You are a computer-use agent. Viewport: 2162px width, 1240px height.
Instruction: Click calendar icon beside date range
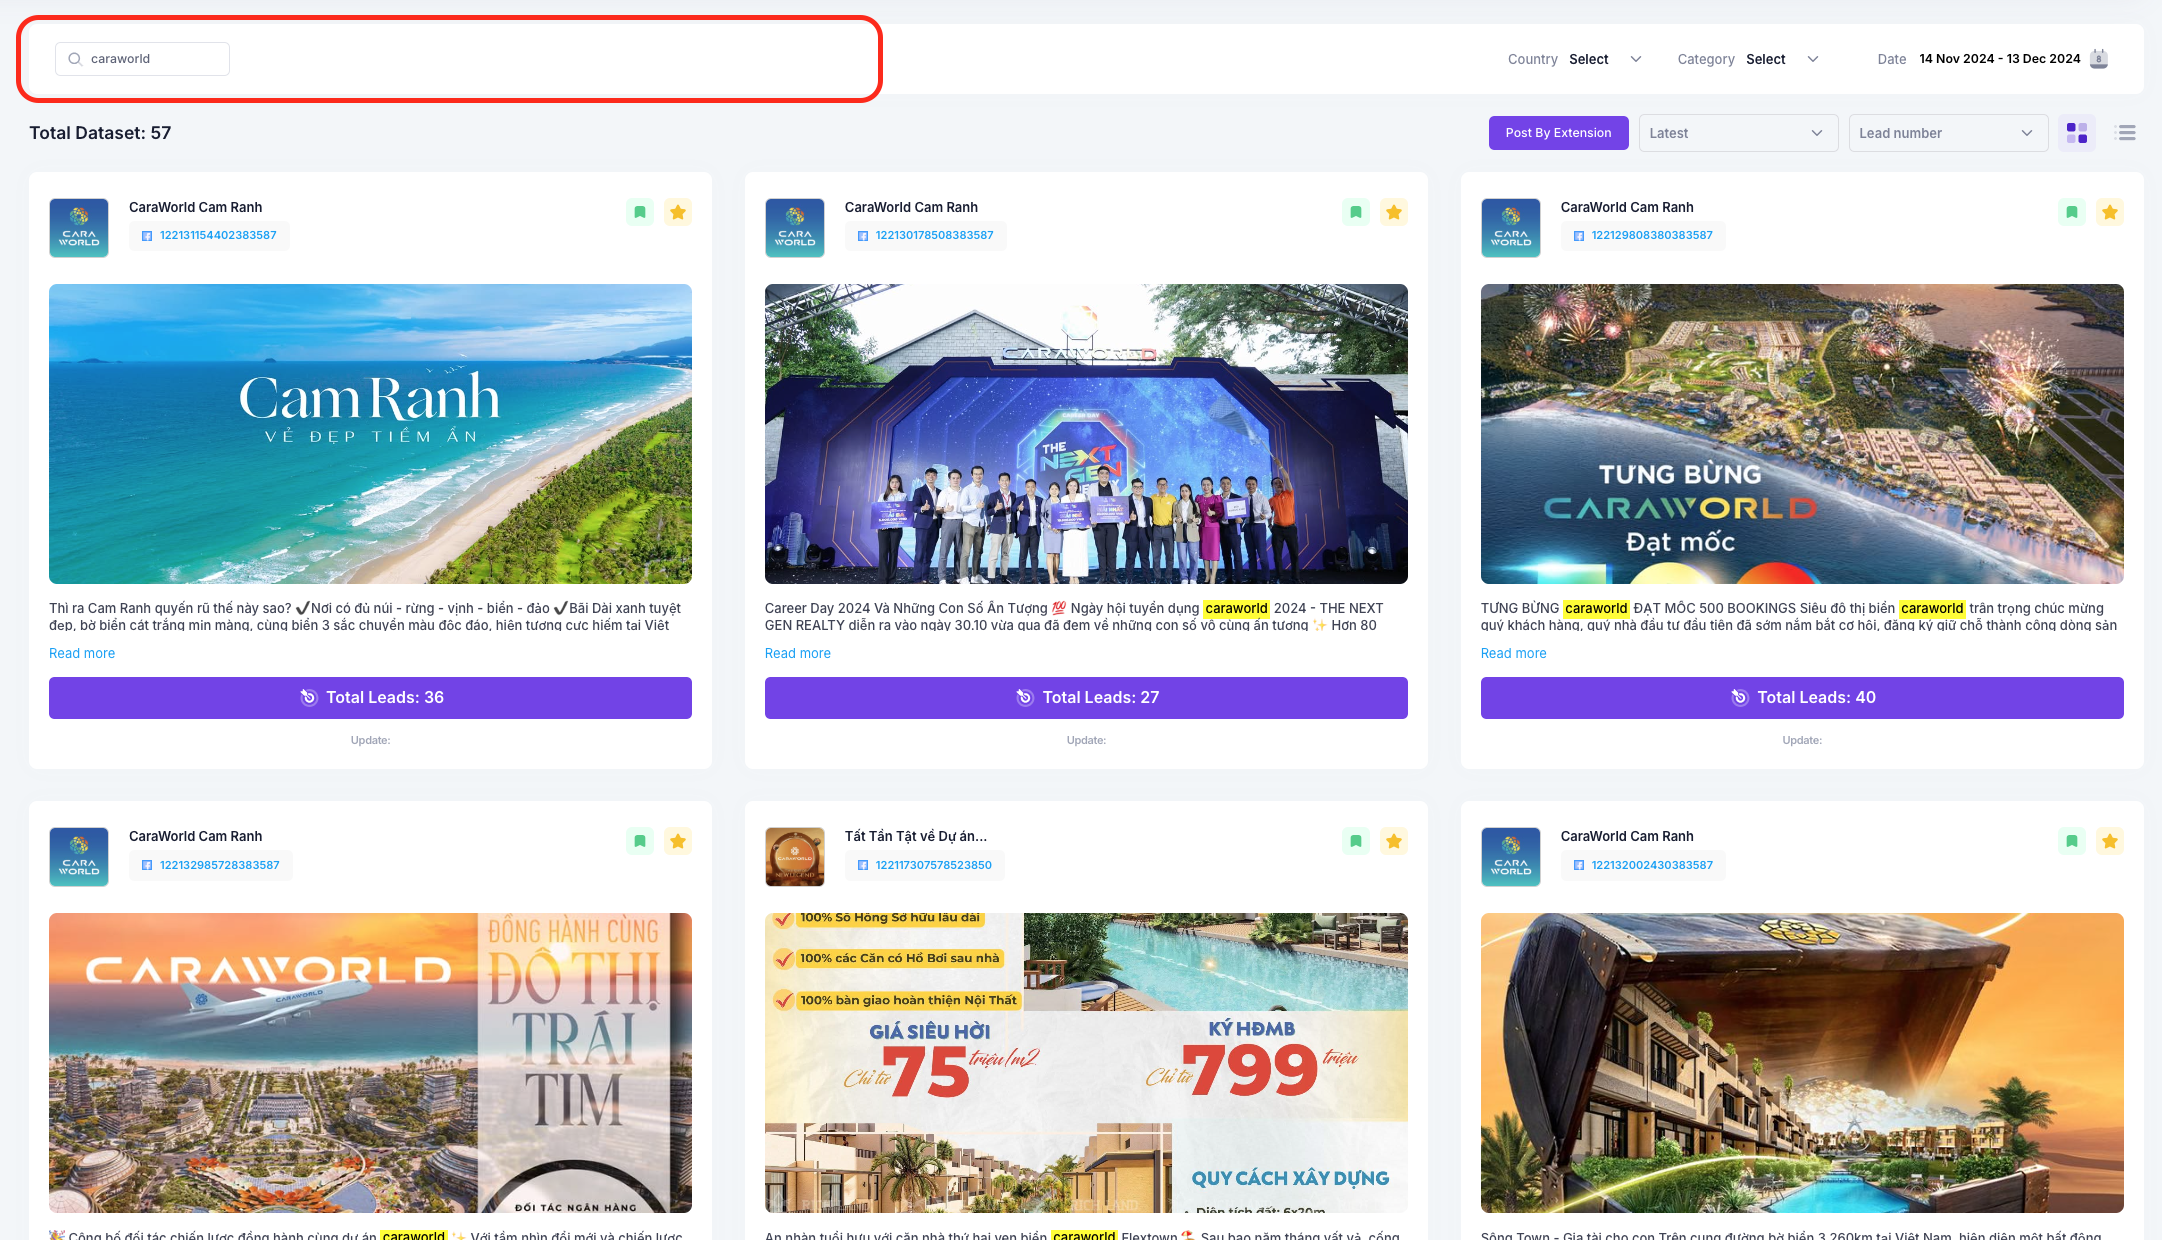tap(2099, 59)
